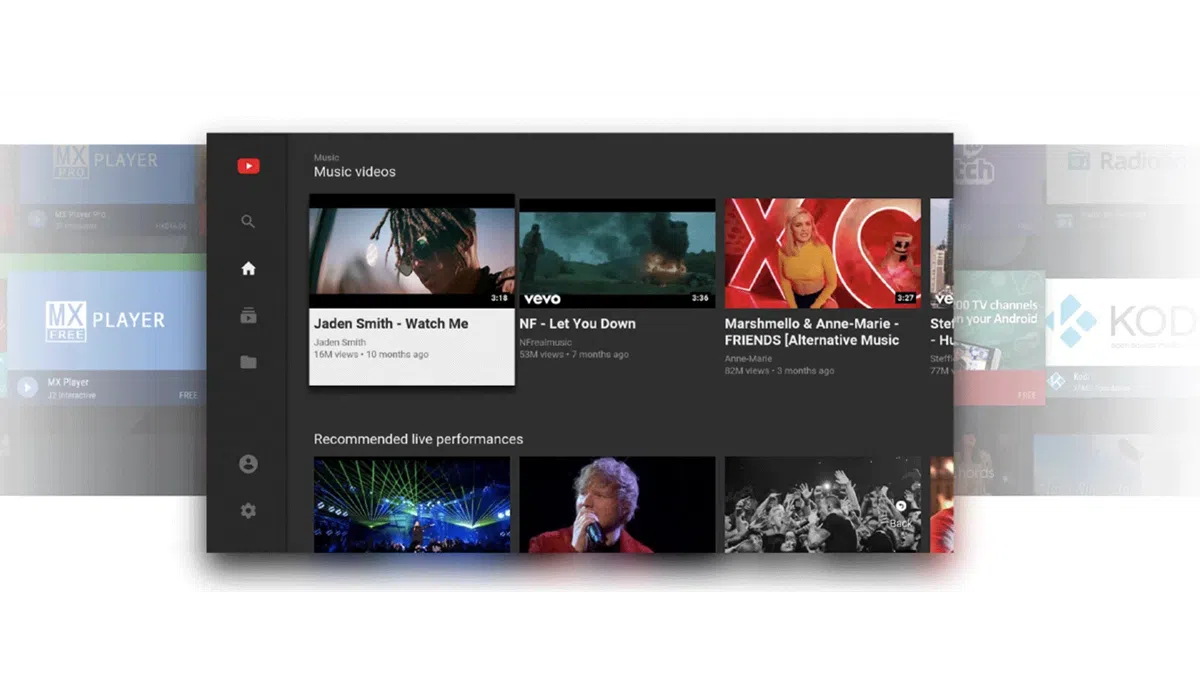Play Marshmello & Anne-Marie FRIENDS thumbnail
Screen dimensions: 1200x675
click(822, 253)
